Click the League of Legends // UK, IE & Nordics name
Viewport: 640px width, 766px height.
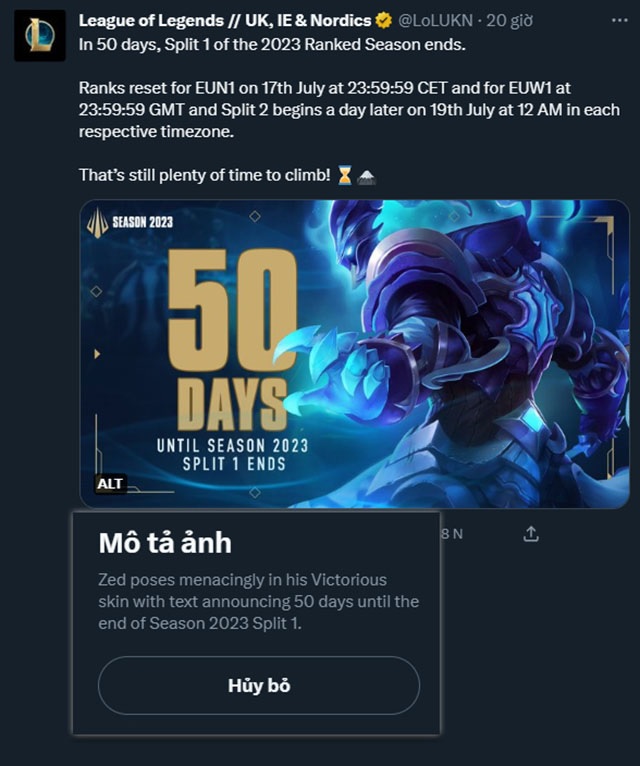[225, 21]
